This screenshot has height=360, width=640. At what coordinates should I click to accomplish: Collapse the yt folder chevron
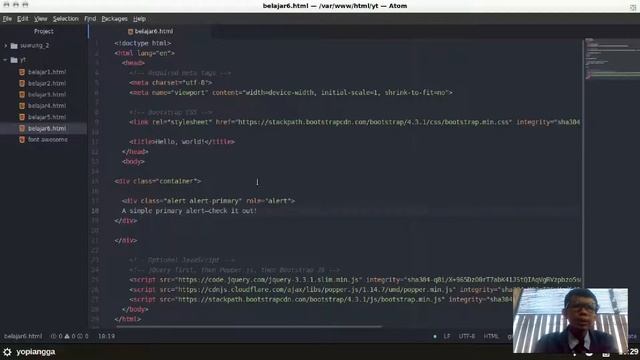coord(6,60)
